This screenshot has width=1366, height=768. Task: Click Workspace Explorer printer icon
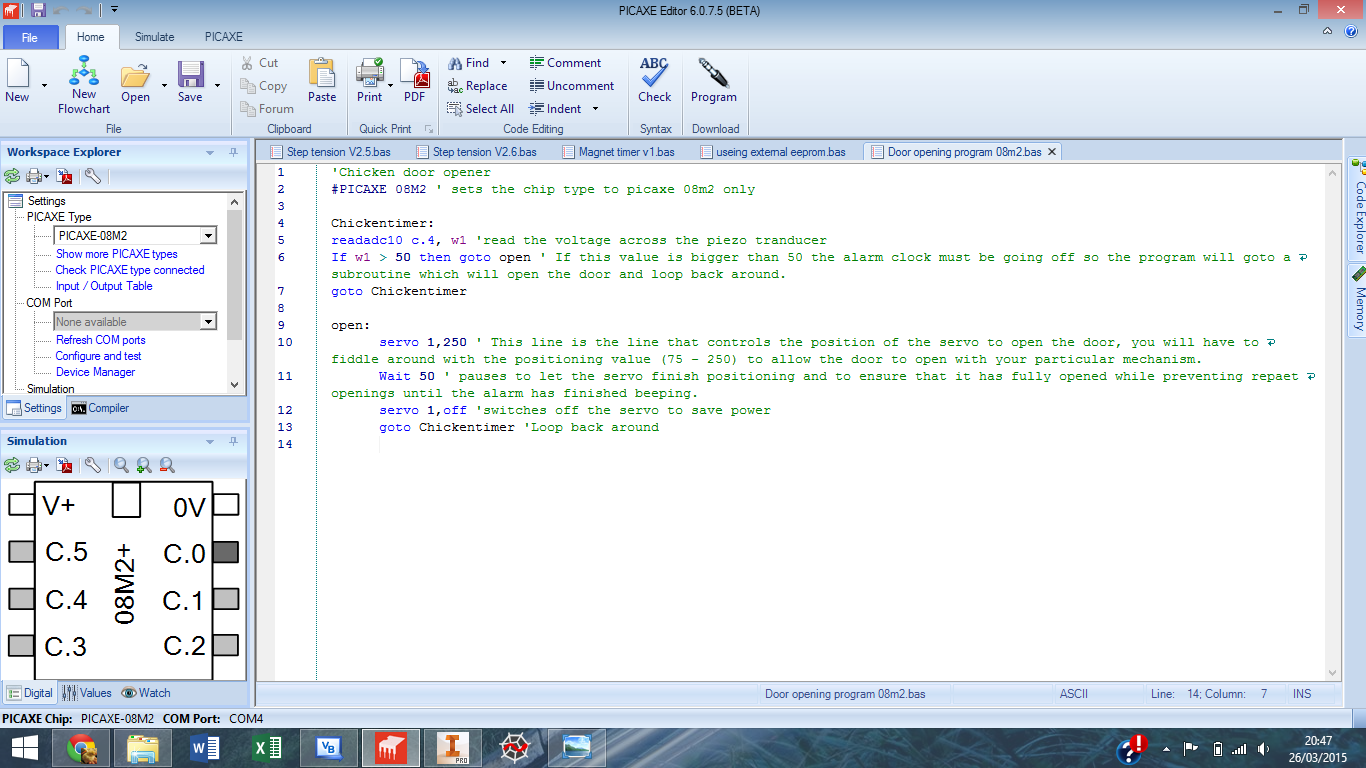click(34, 177)
